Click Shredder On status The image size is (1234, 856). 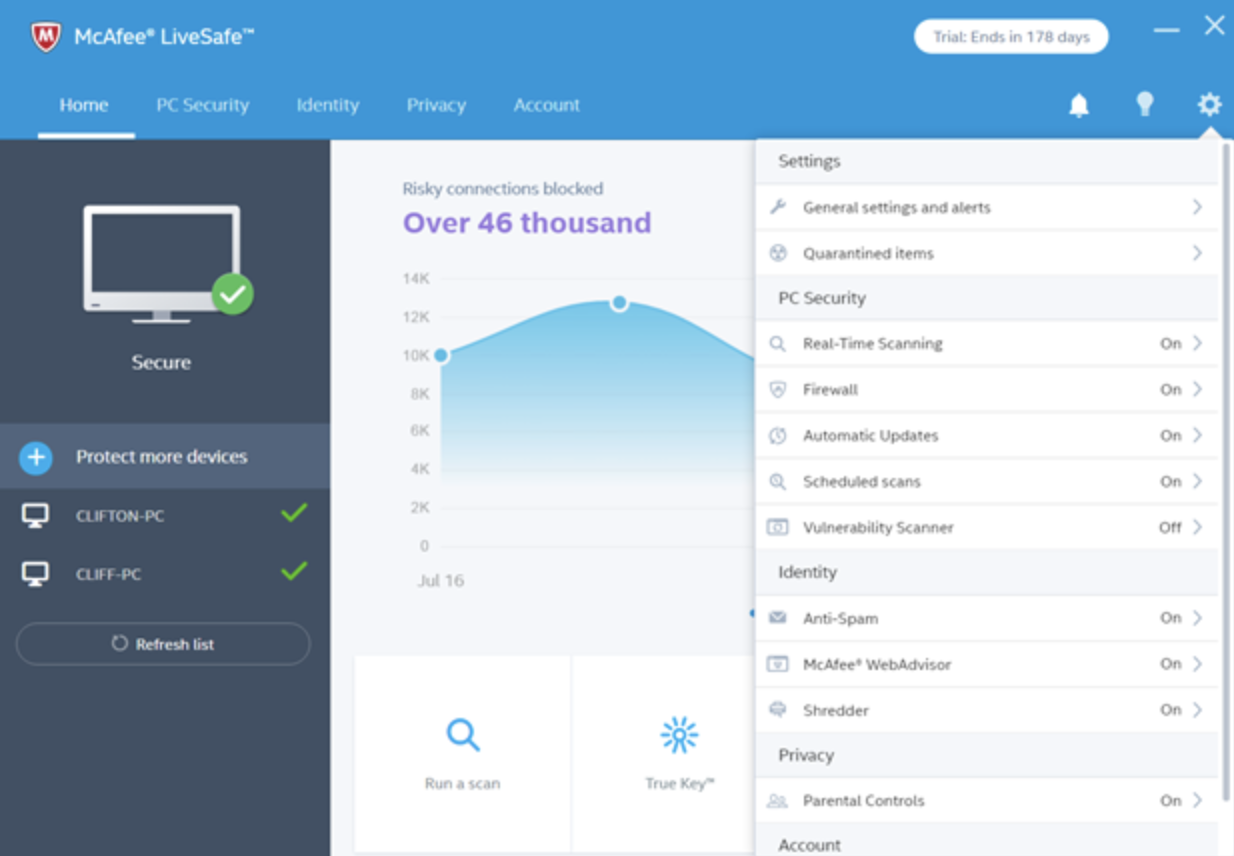pyautogui.click(x=1171, y=710)
